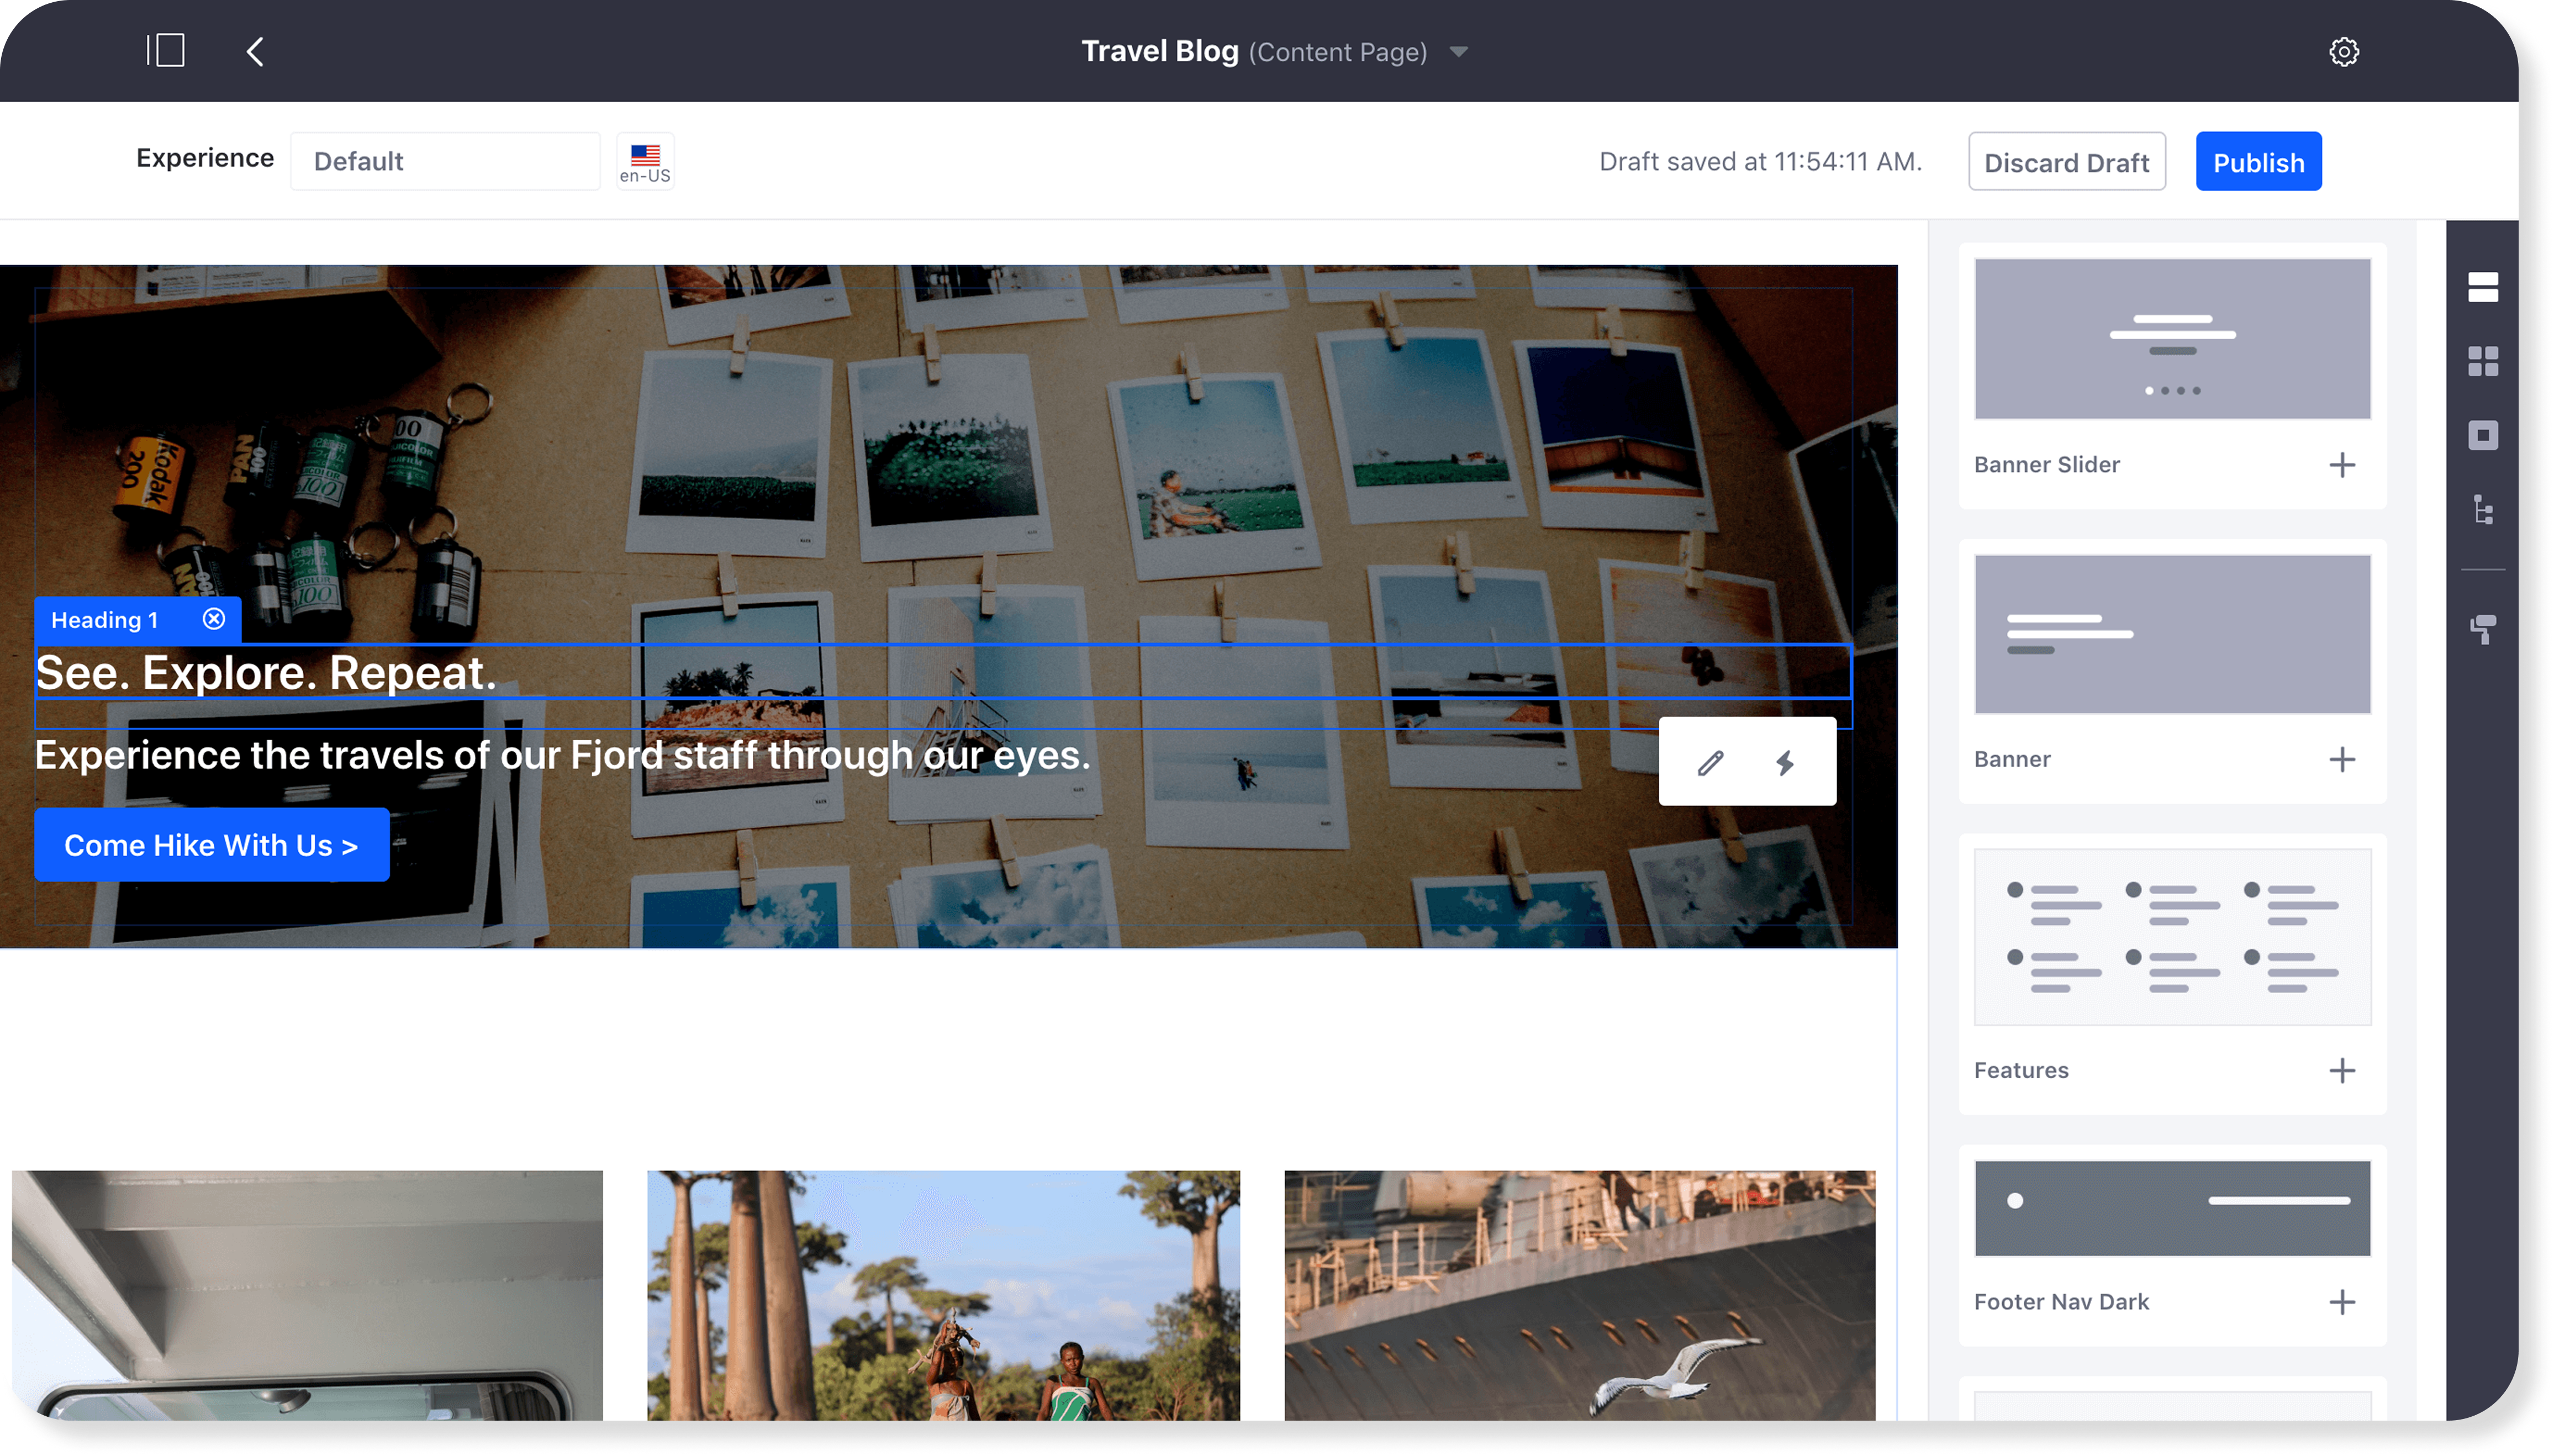This screenshot has width=2554, height=1456.
Task: Click the back arrow in header
Action: (255, 52)
